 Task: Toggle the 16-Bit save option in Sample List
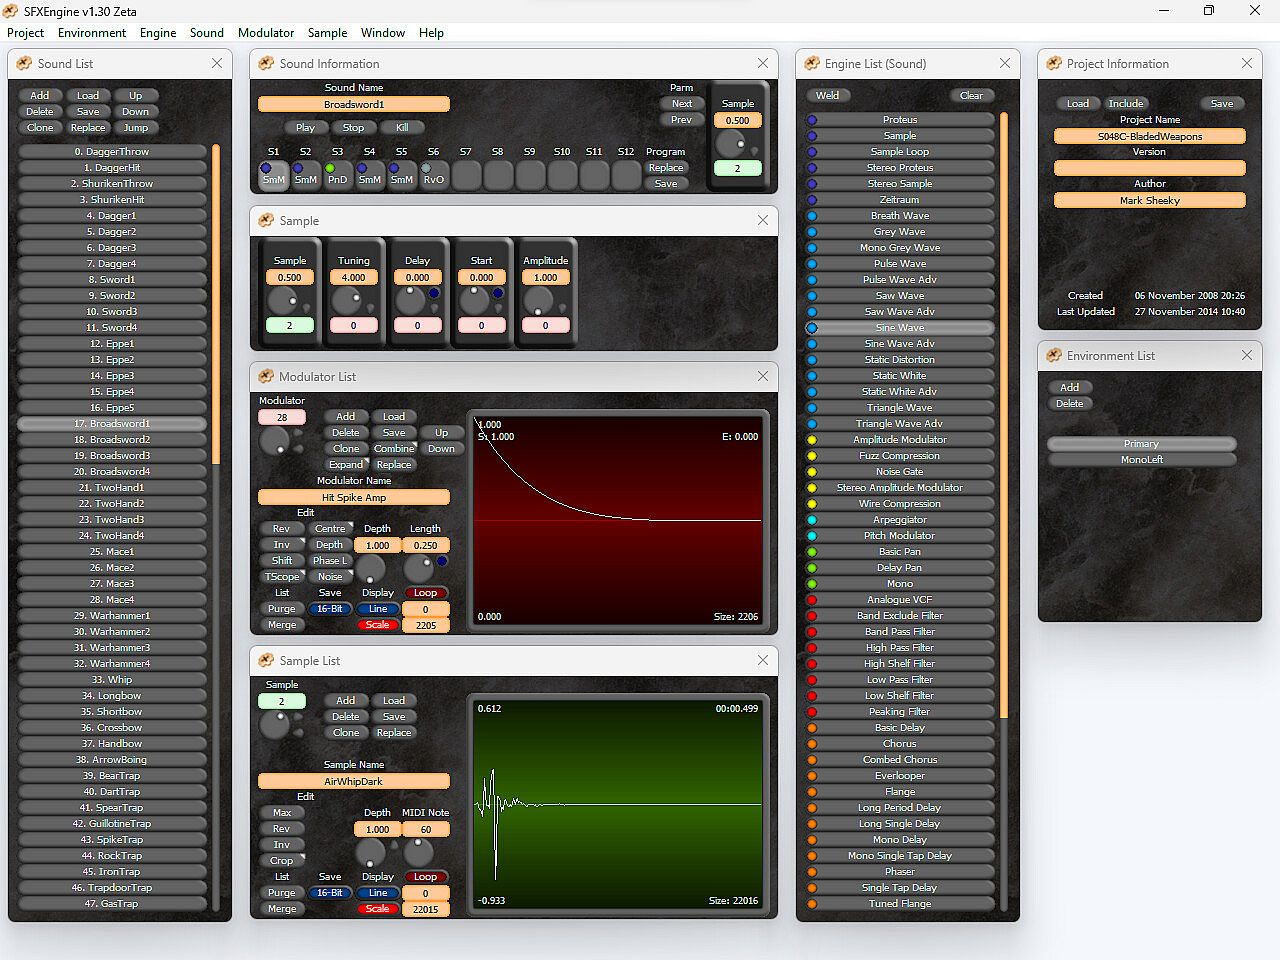tap(329, 893)
